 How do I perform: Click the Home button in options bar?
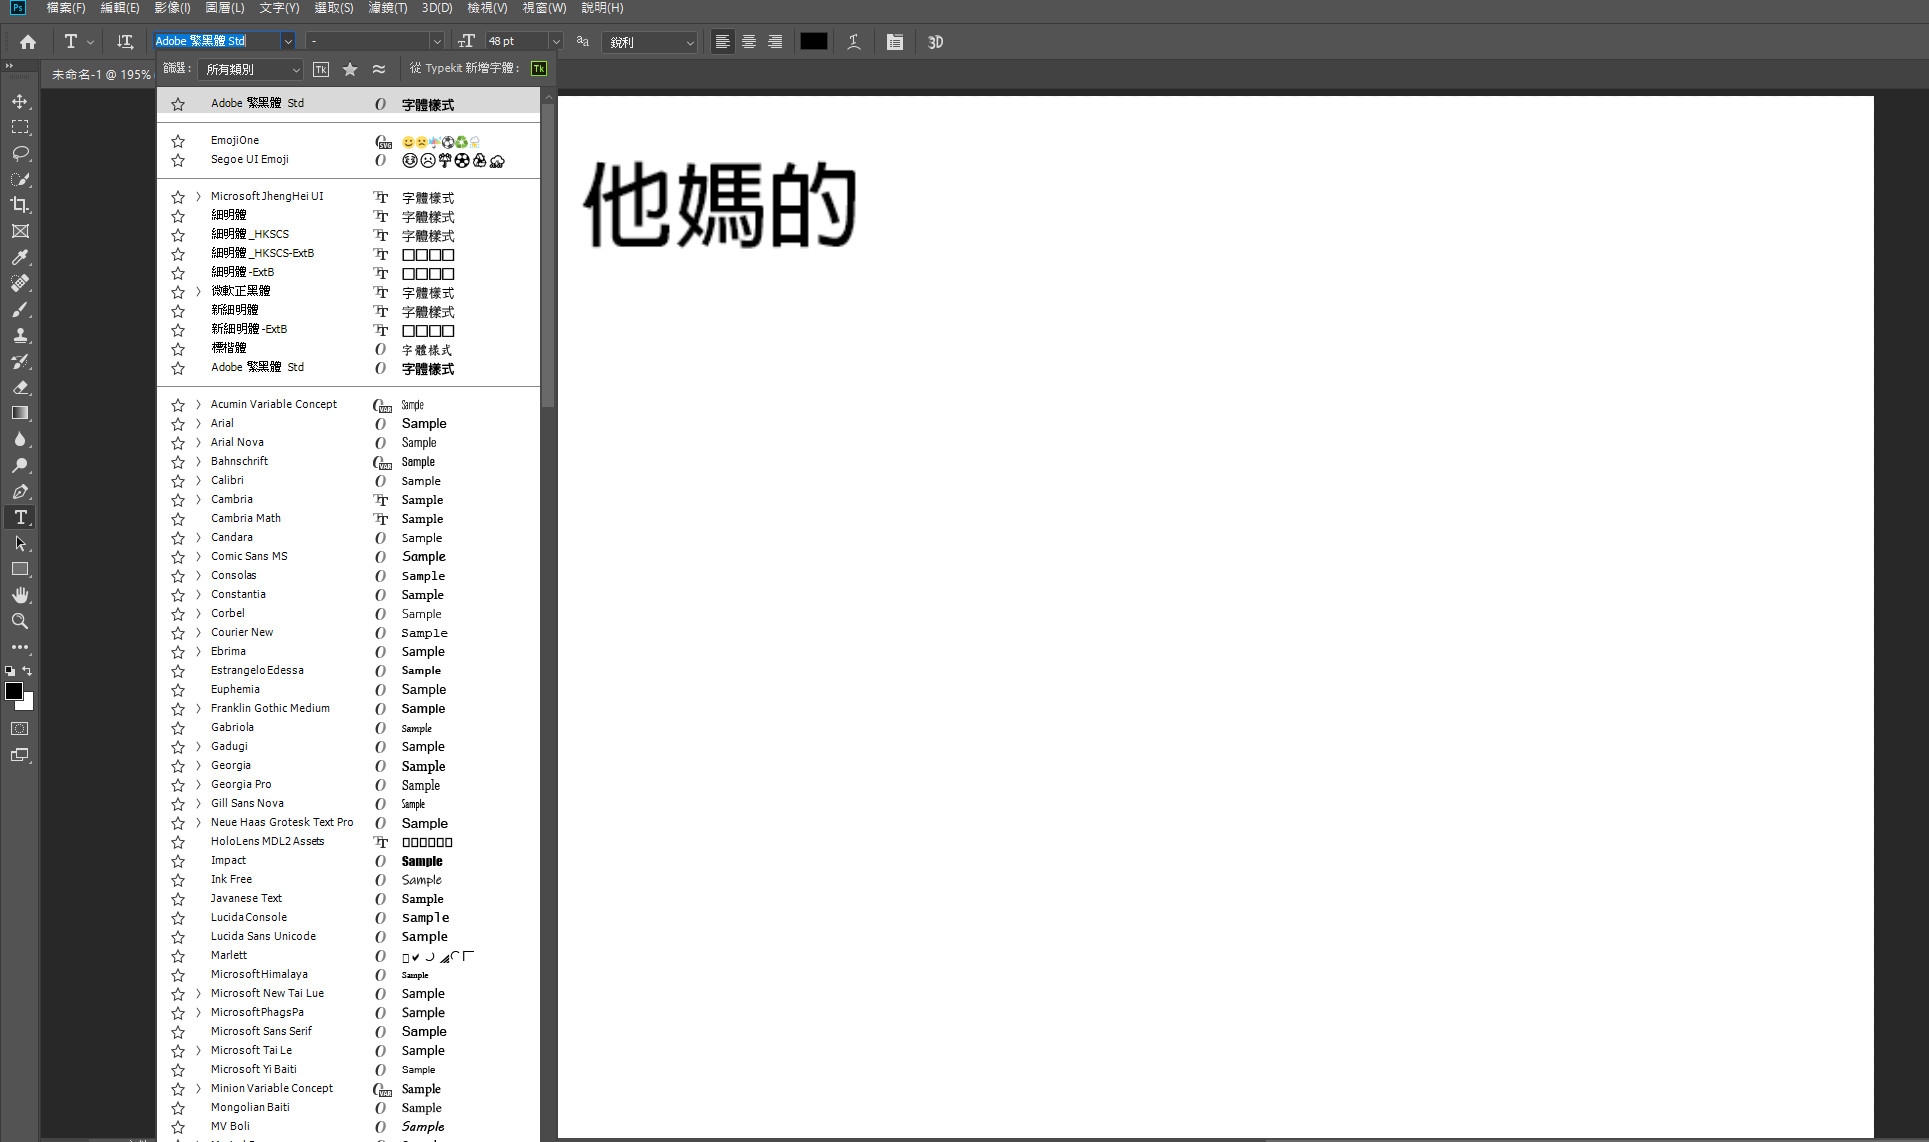click(28, 42)
